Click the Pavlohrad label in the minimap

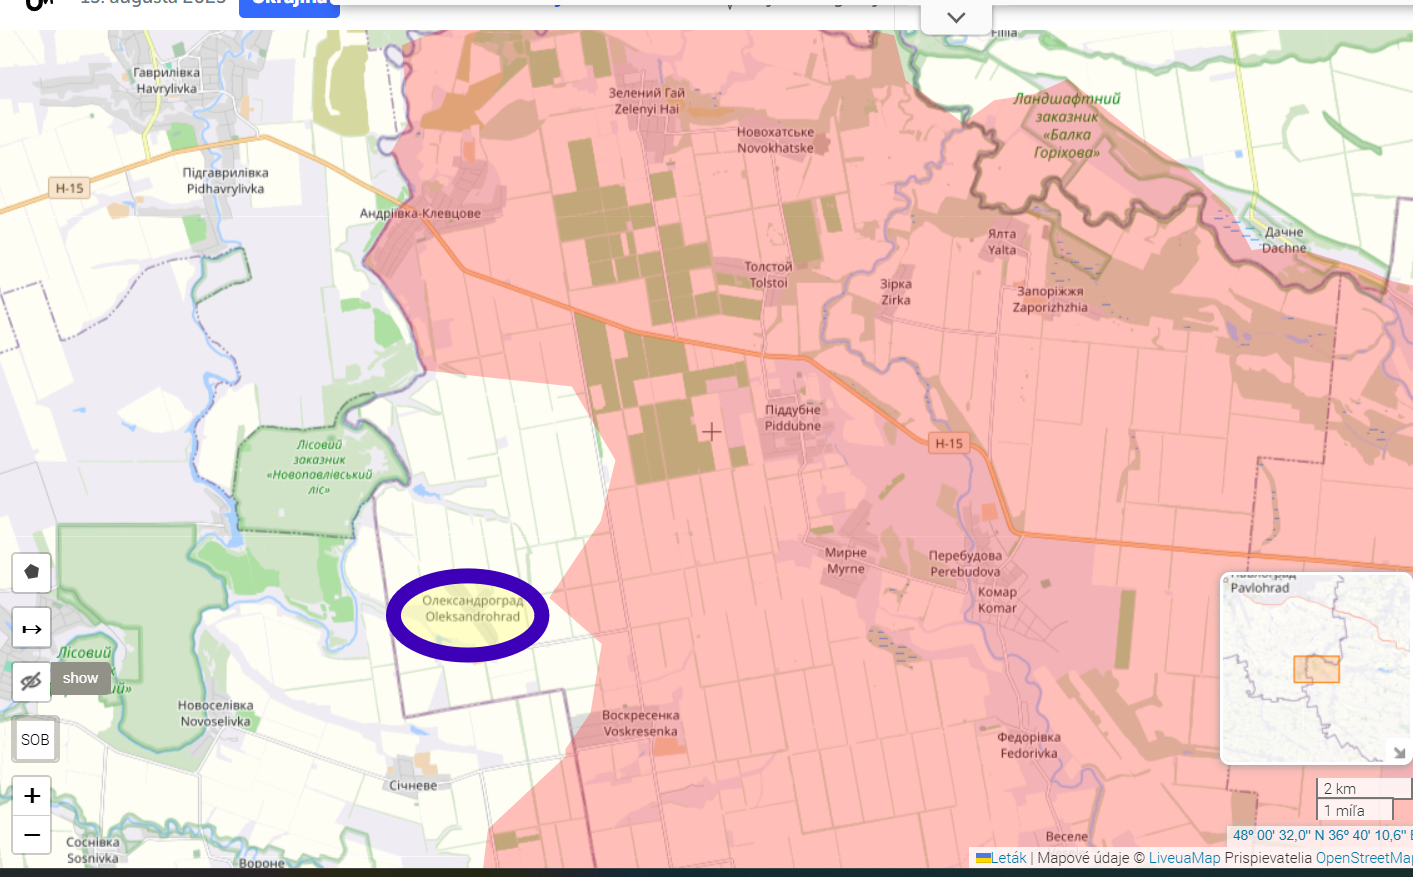point(1259,588)
